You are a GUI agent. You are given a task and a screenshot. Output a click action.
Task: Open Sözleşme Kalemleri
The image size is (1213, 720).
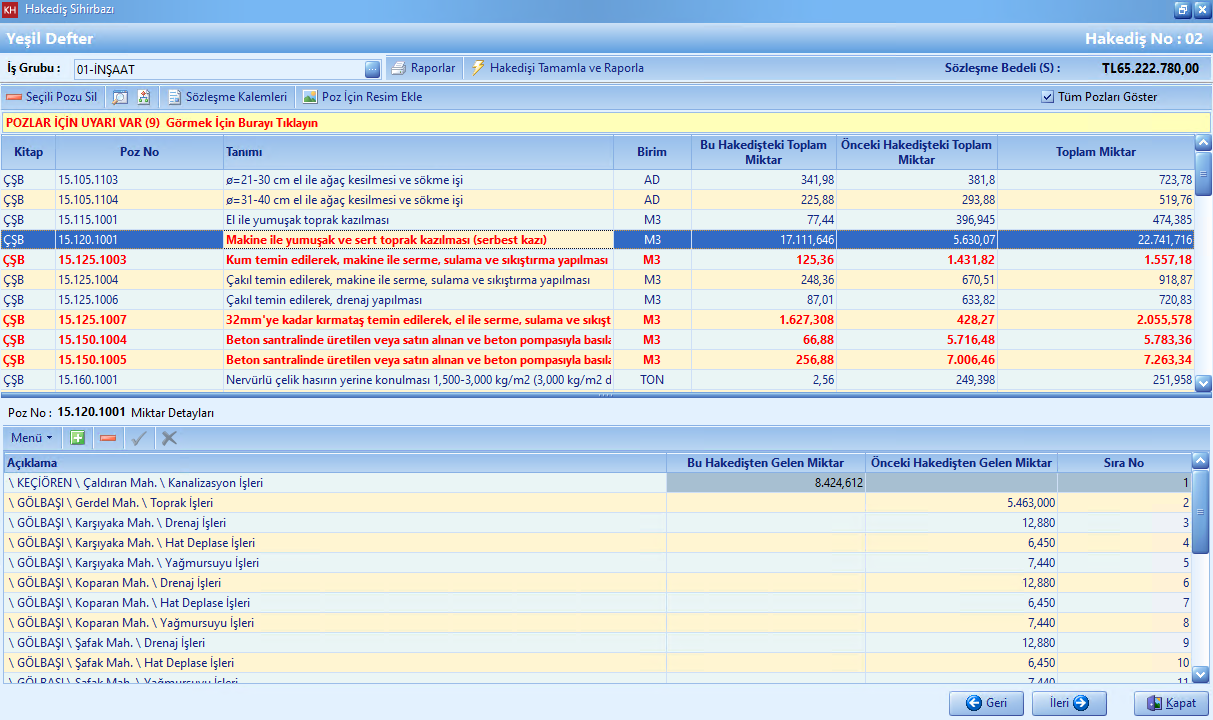click(228, 97)
